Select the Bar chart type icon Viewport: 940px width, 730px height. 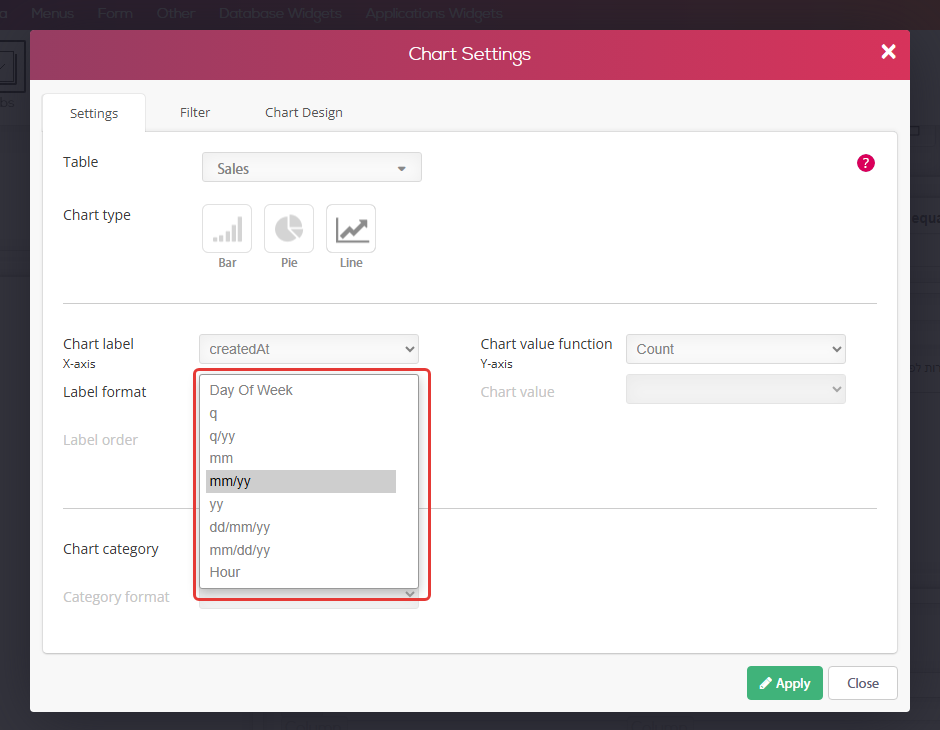pos(227,228)
